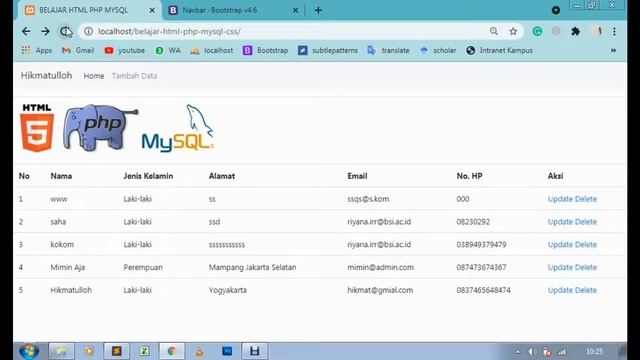The width and height of the screenshot is (640, 360).
Task: Click the Hikmatulloh navbar brand
Action: (x=46, y=76)
